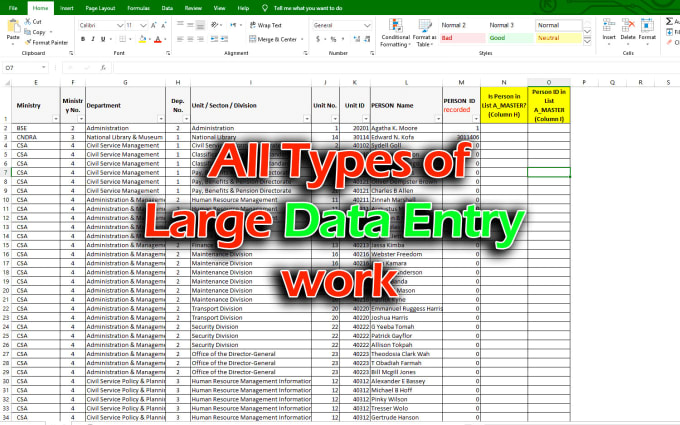
Task: Toggle Bold formatting
Action: (x=83, y=39)
